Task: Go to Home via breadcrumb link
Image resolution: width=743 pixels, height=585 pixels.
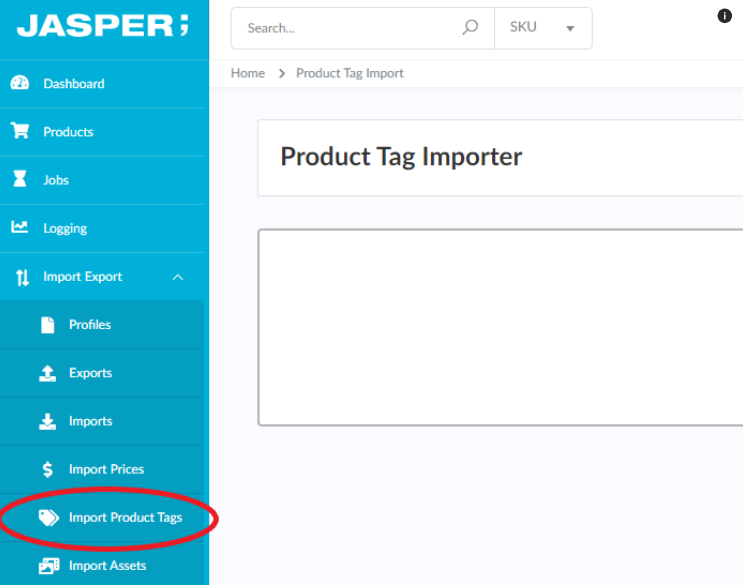Action: [248, 73]
